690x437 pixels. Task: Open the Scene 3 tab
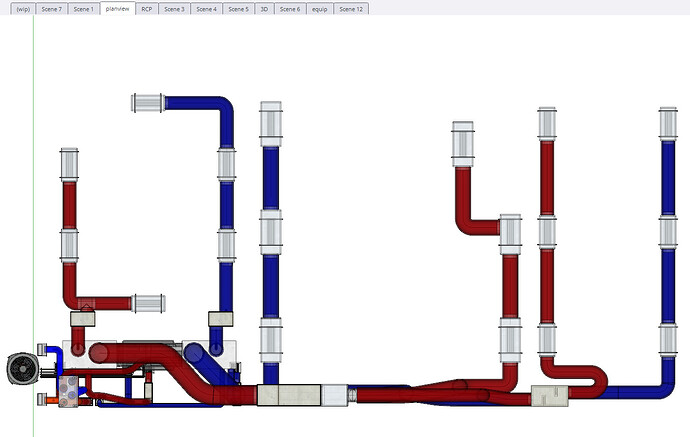[174, 9]
